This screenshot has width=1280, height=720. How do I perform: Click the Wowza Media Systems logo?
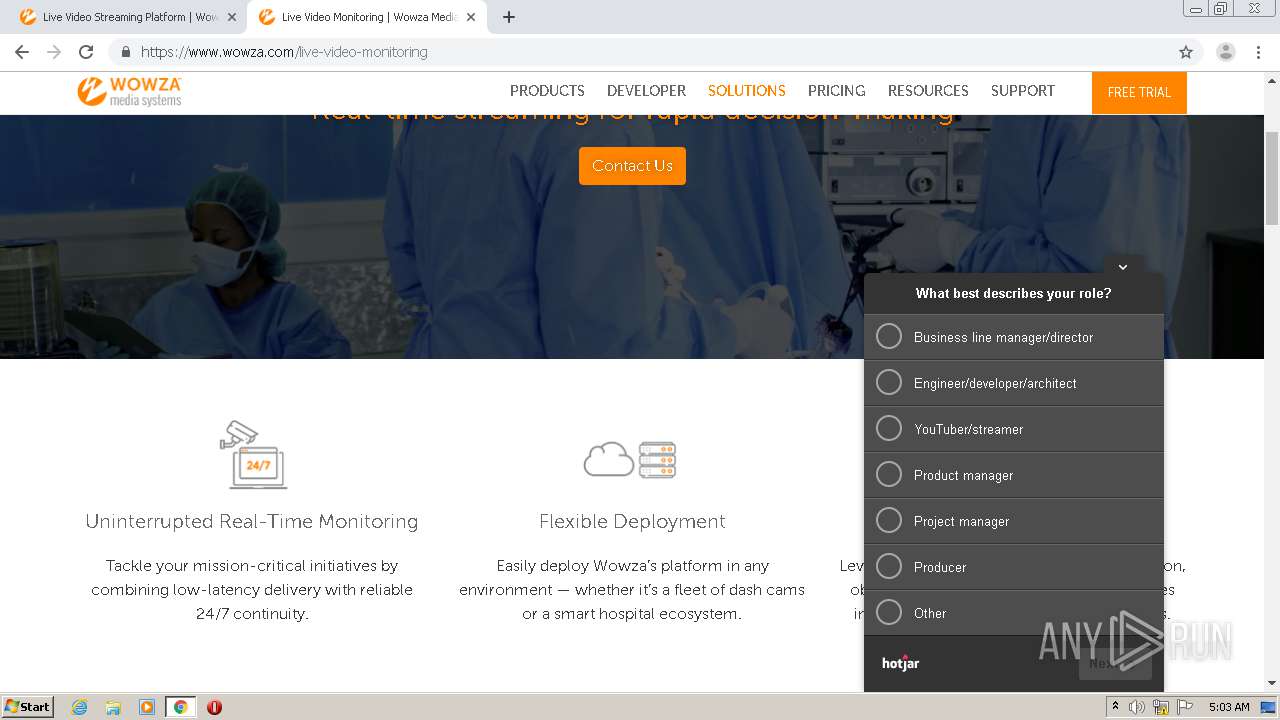[130, 91]
